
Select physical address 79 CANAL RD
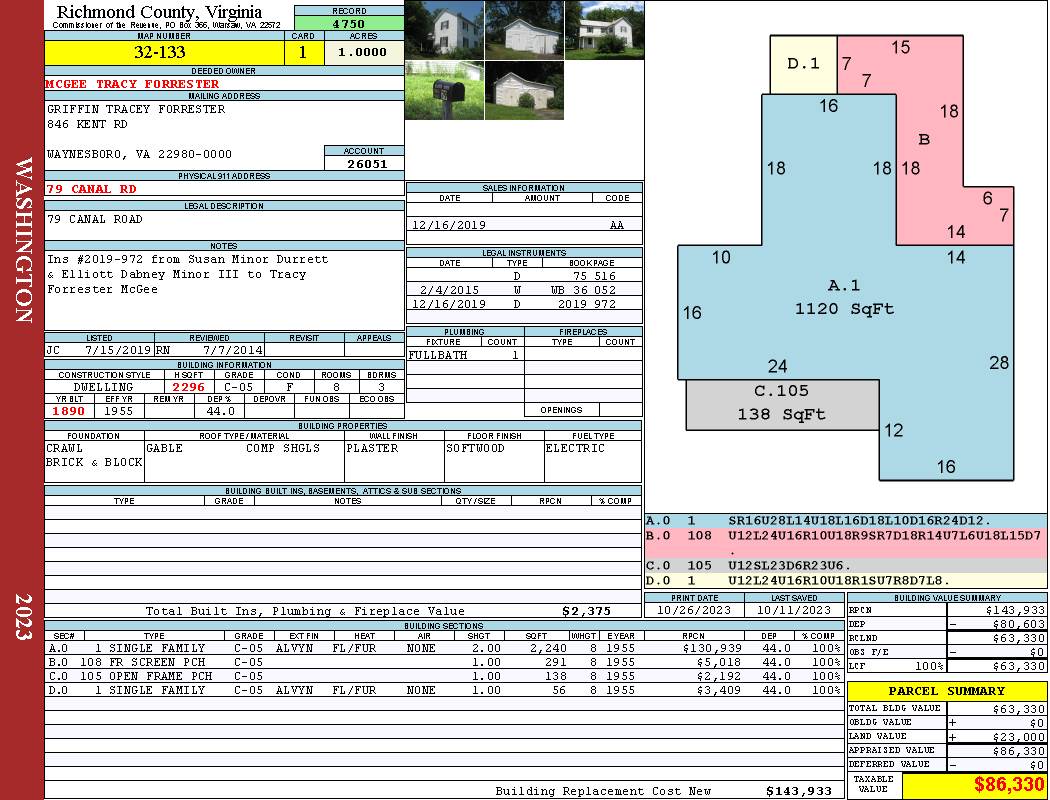point(91,189)
